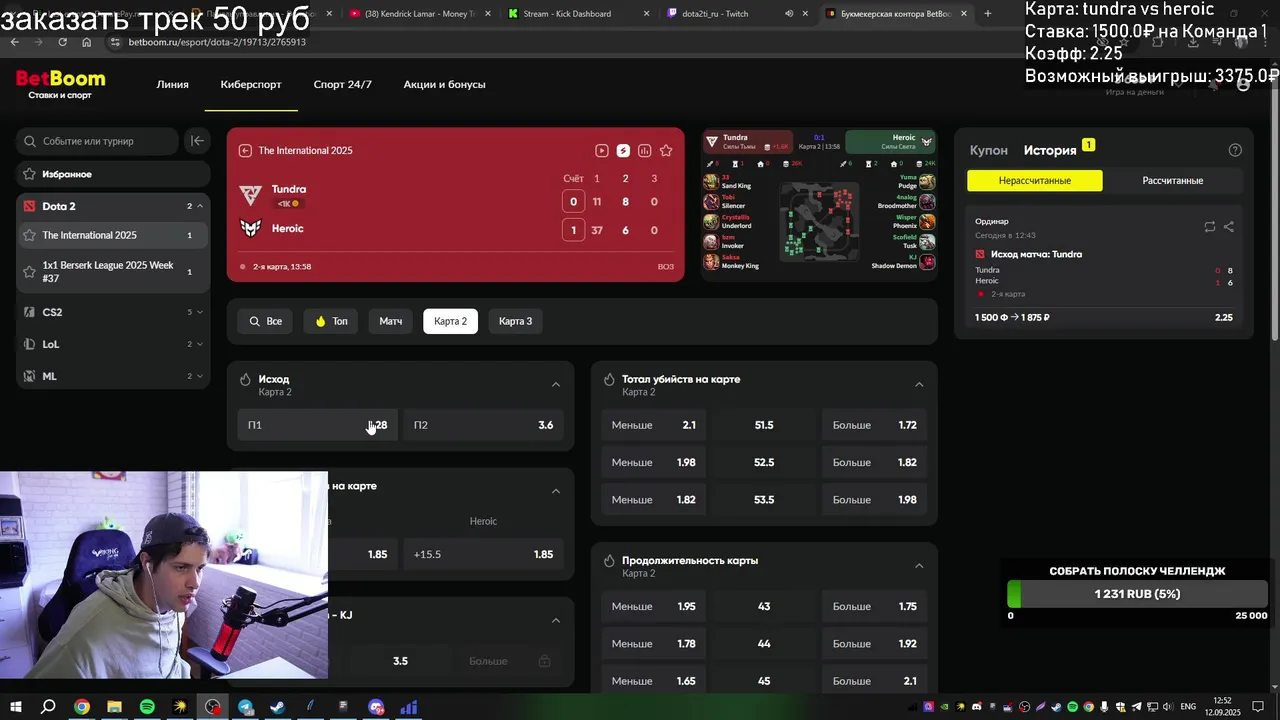Image resolution: width=1280 pixels, height=720 pixels.
Task: Bet Меньше 51.5 kills at 2.1
Action: [x=653, y=425]
